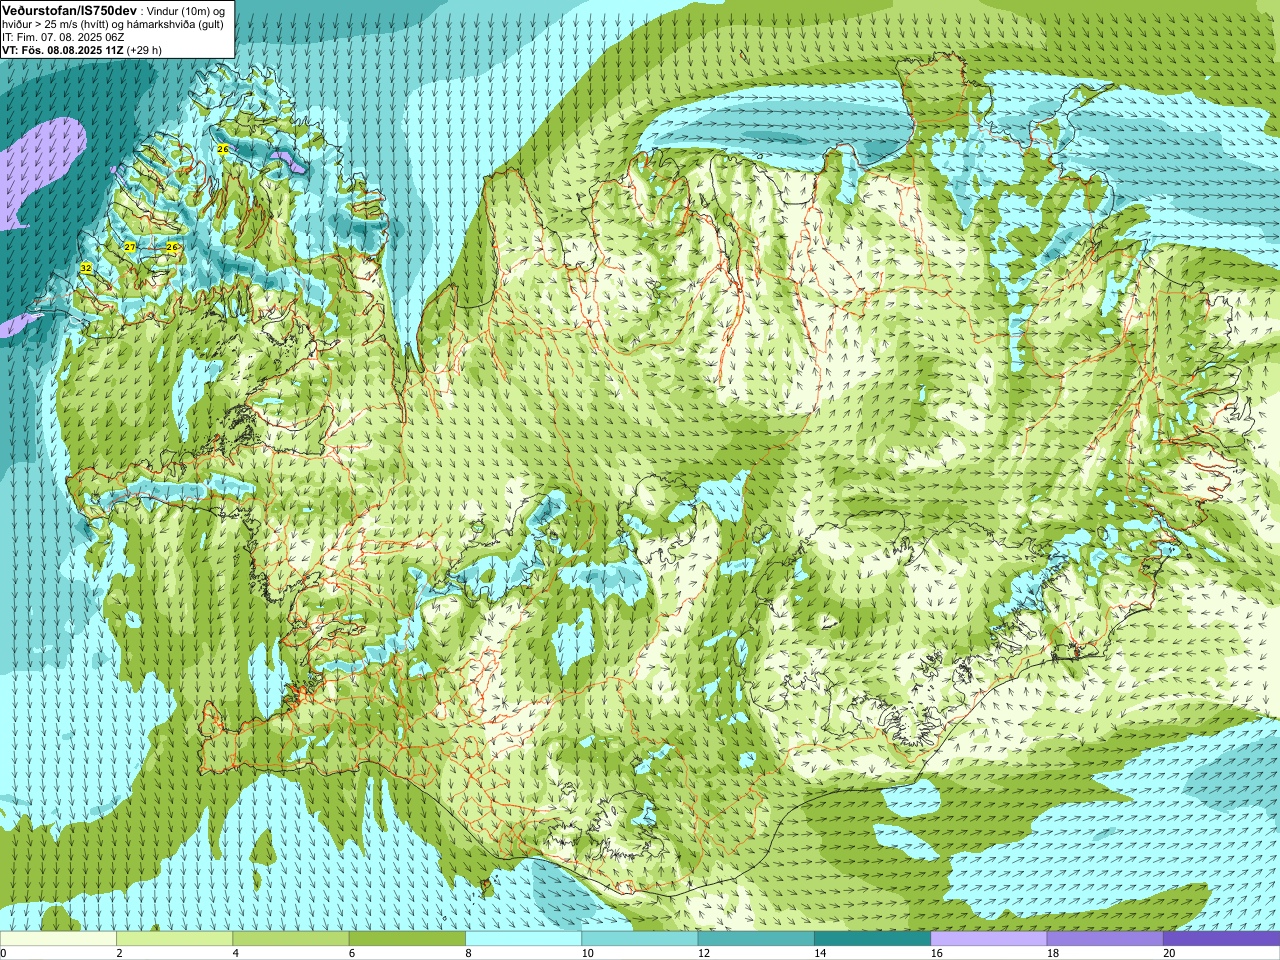Click the yellow gust label reading 32
This screenshot has height=960, width=1280.
click(x=86, y=268)
